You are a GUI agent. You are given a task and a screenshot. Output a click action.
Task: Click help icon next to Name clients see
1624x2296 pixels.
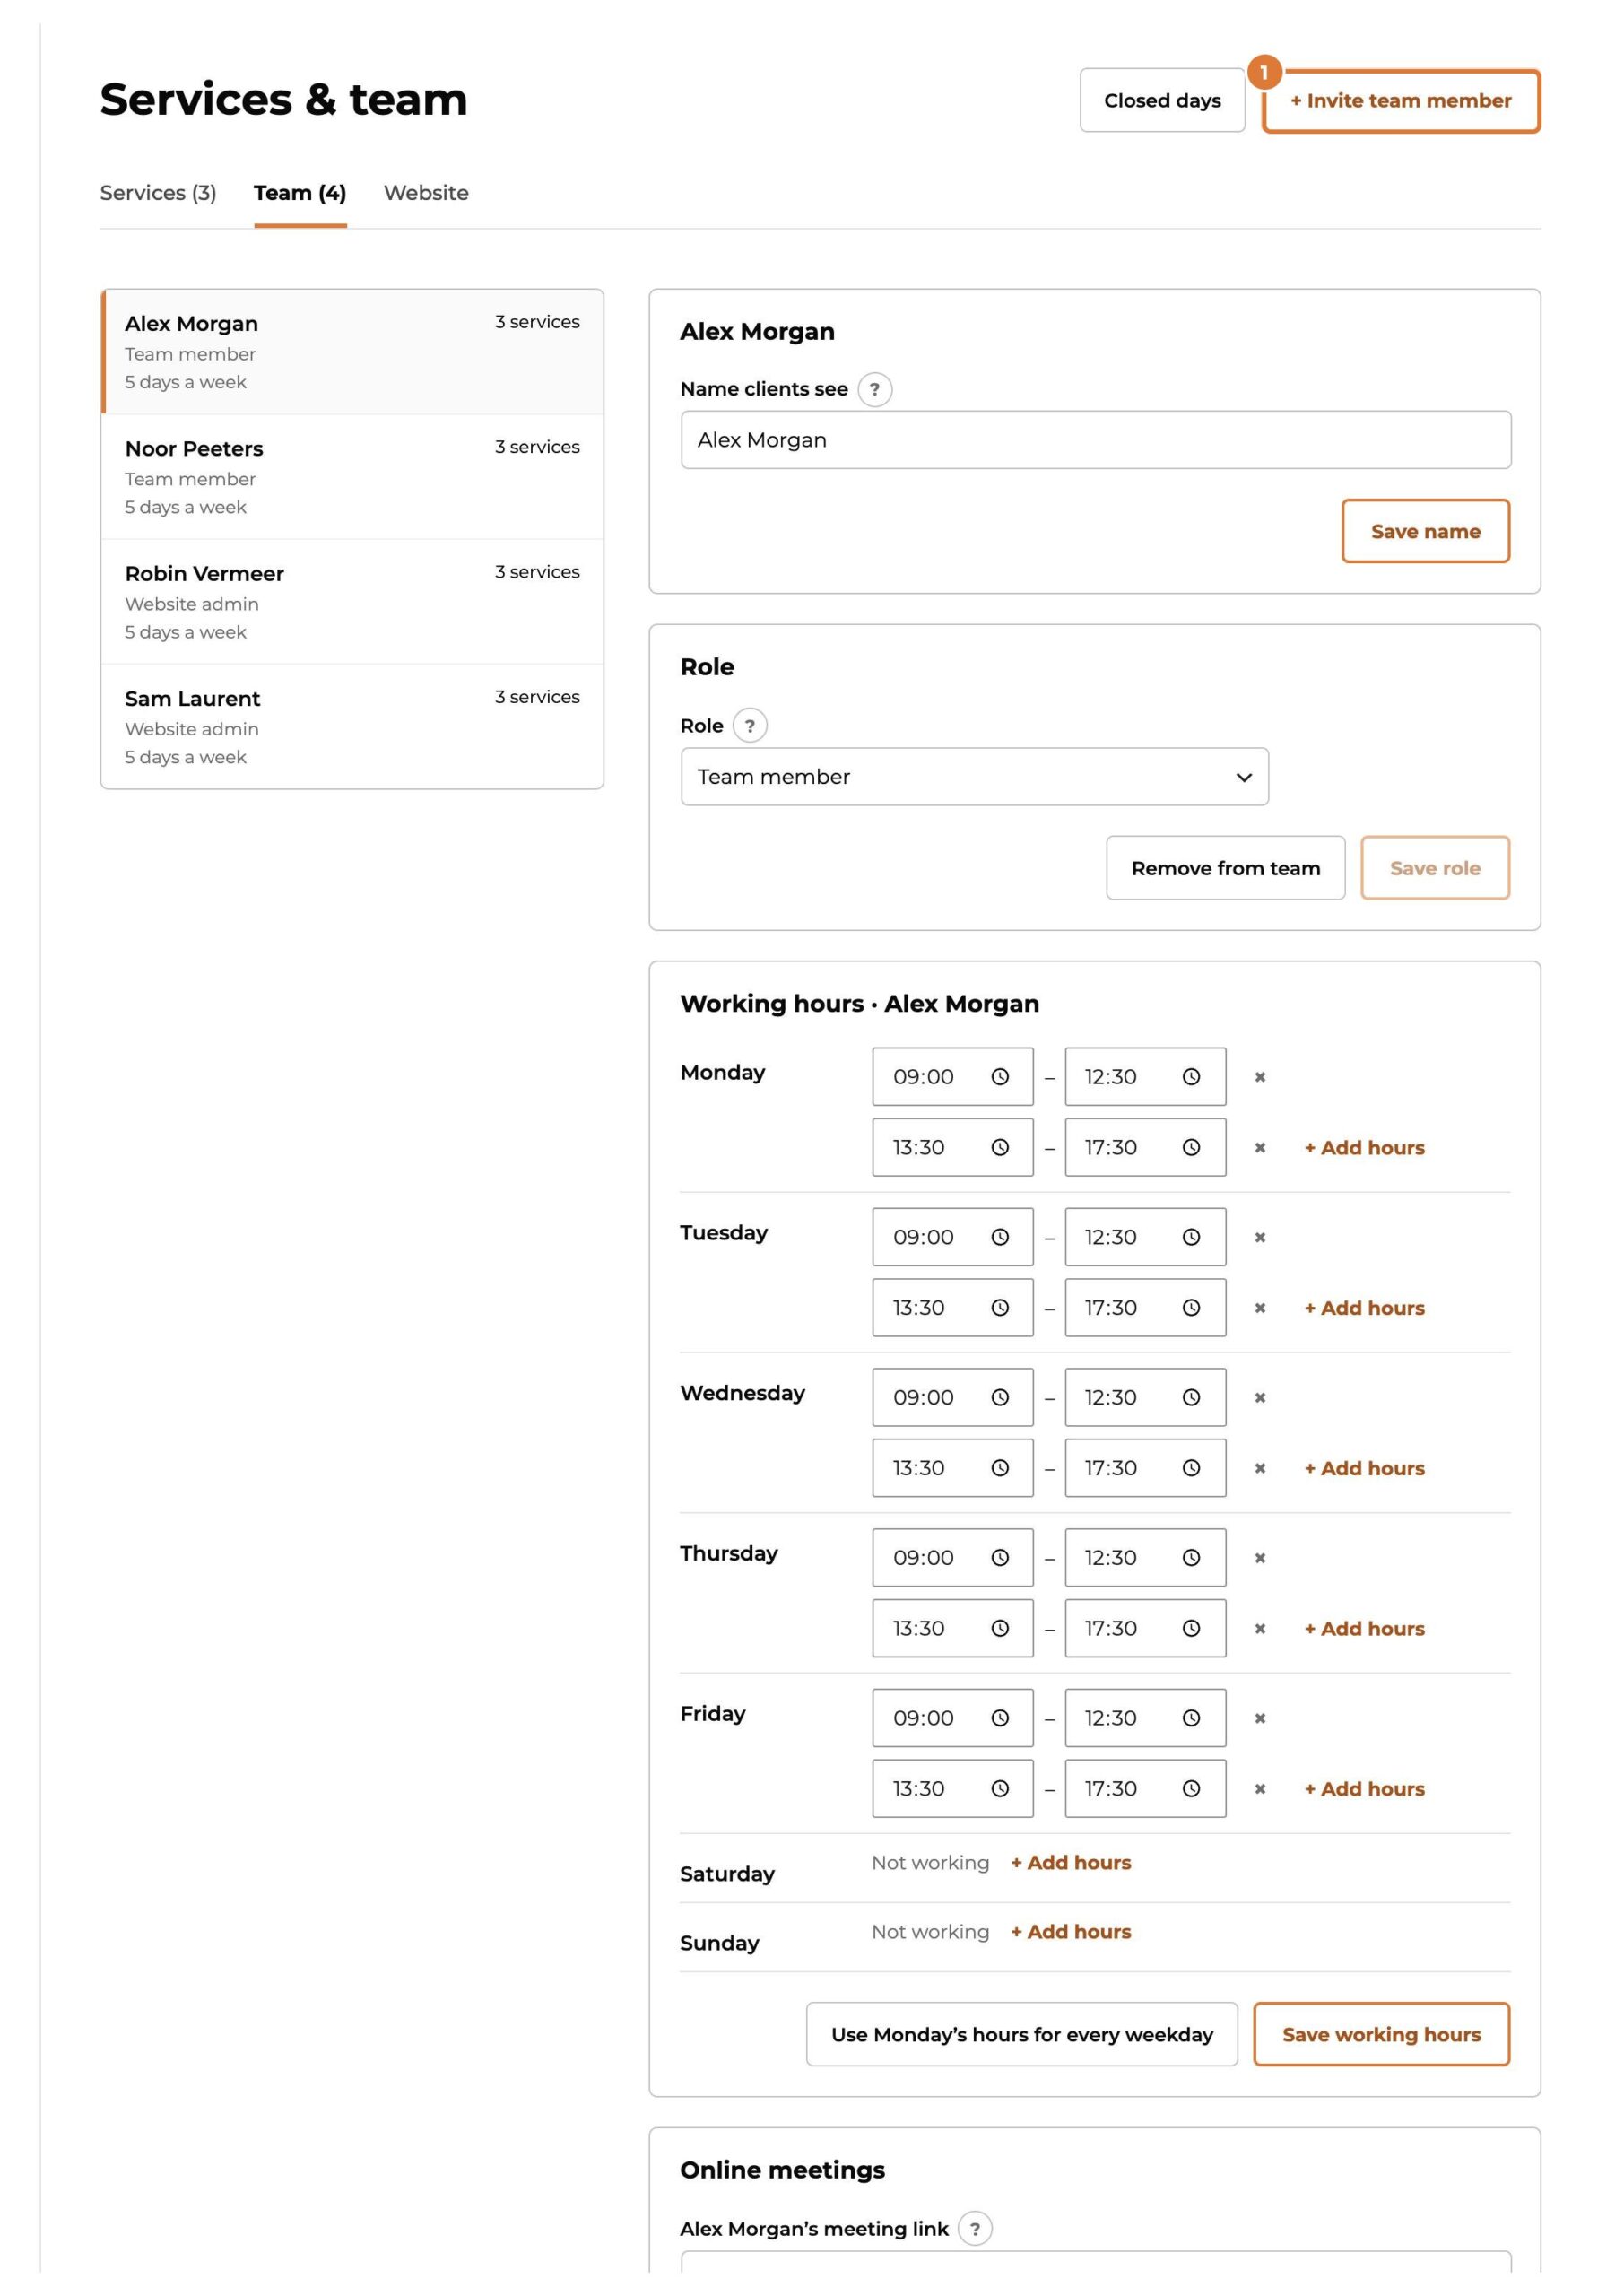tap(875, 389)
